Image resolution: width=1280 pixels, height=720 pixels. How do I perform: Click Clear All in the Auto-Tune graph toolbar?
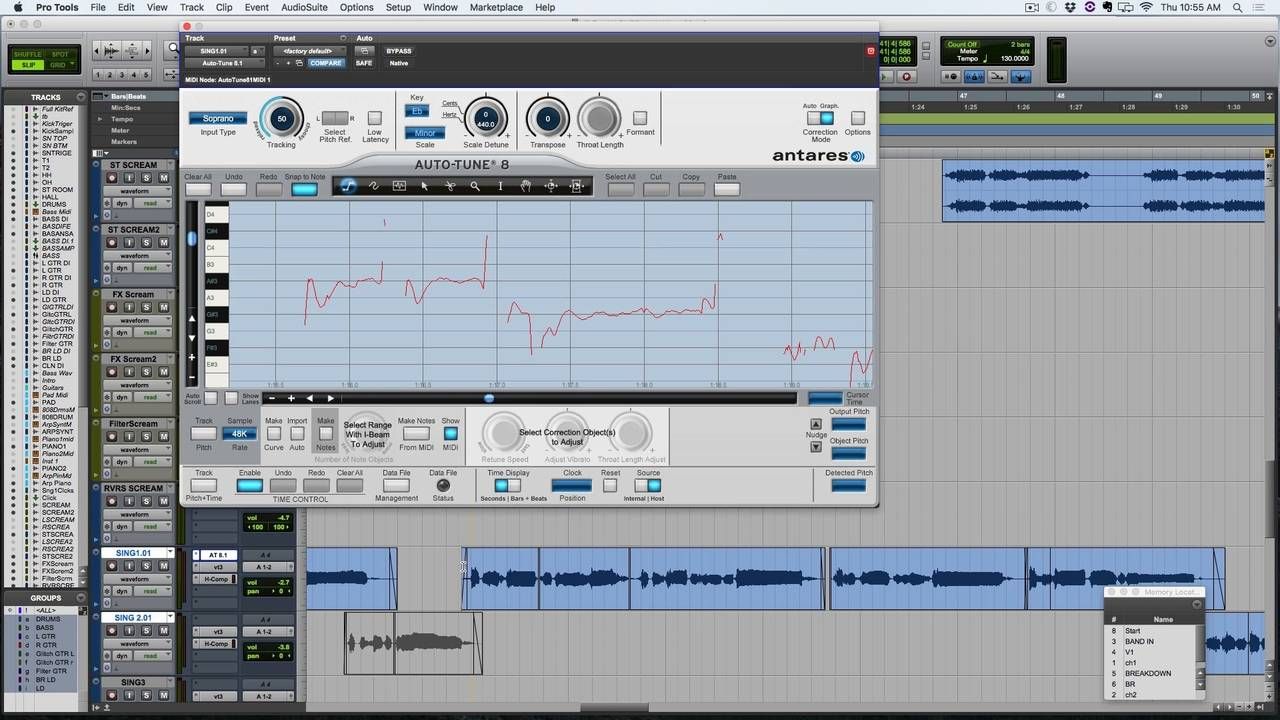198,189
